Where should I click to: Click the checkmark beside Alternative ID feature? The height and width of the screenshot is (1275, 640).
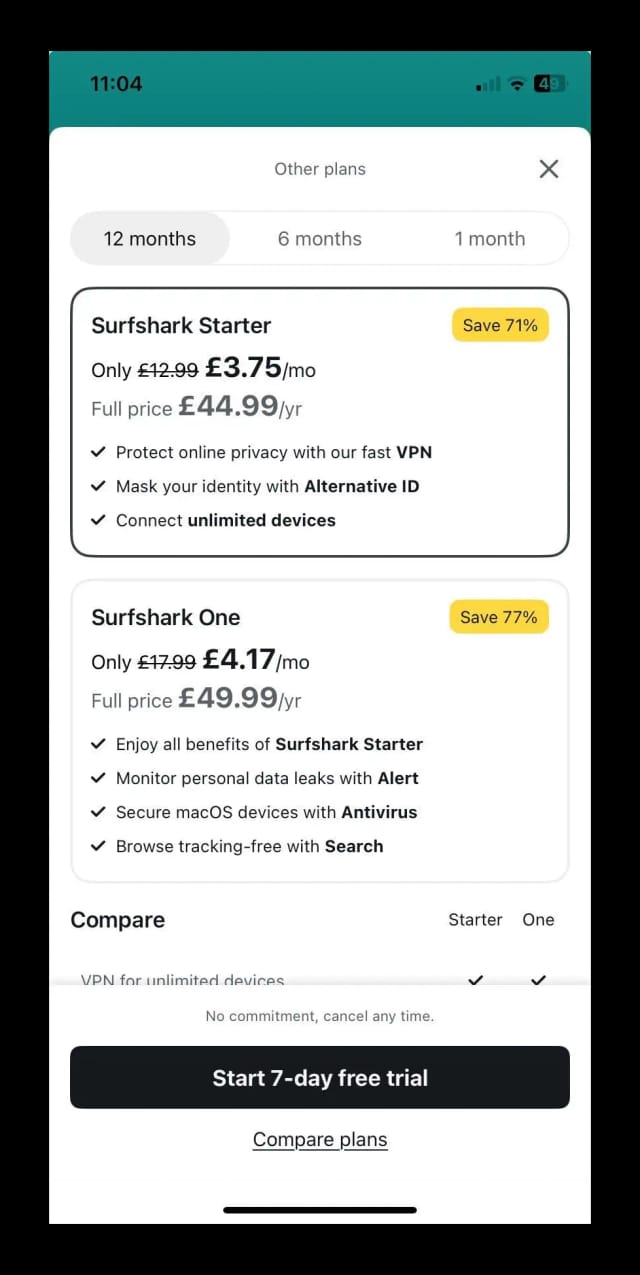tap(98, 486)
